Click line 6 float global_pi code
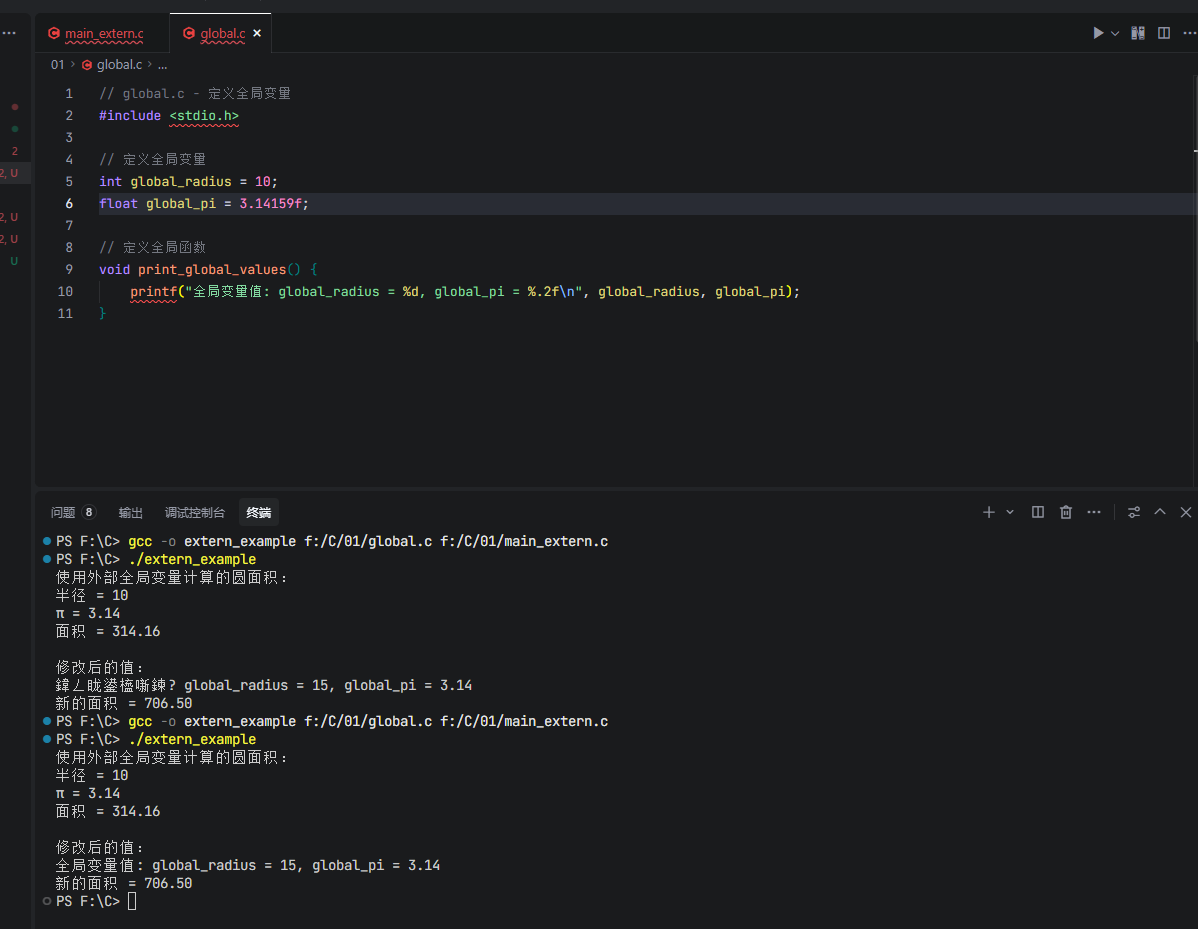The height and width of the screenshot is (929, 1198). point(204,203)
